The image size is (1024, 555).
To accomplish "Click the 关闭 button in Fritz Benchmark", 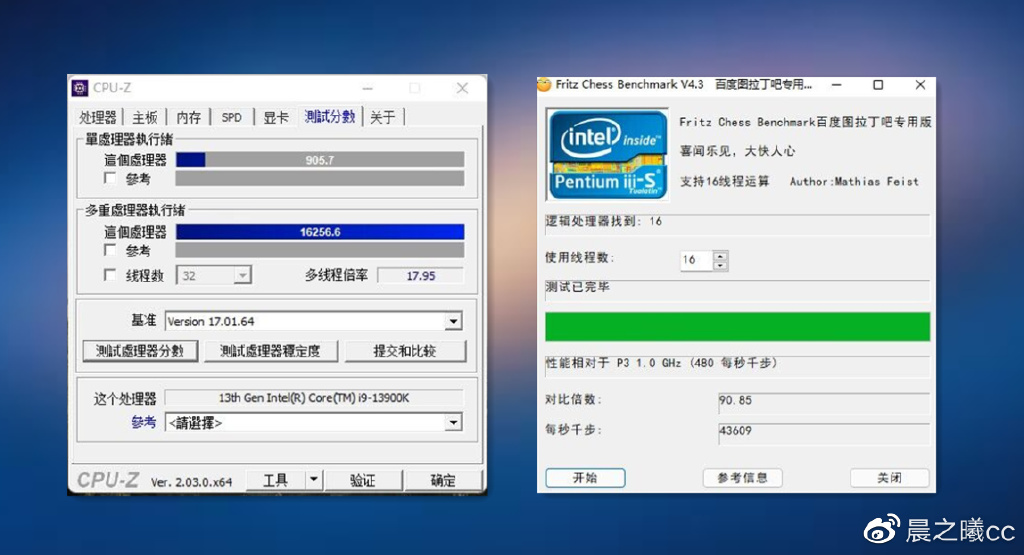I will (x=889, y=478).
